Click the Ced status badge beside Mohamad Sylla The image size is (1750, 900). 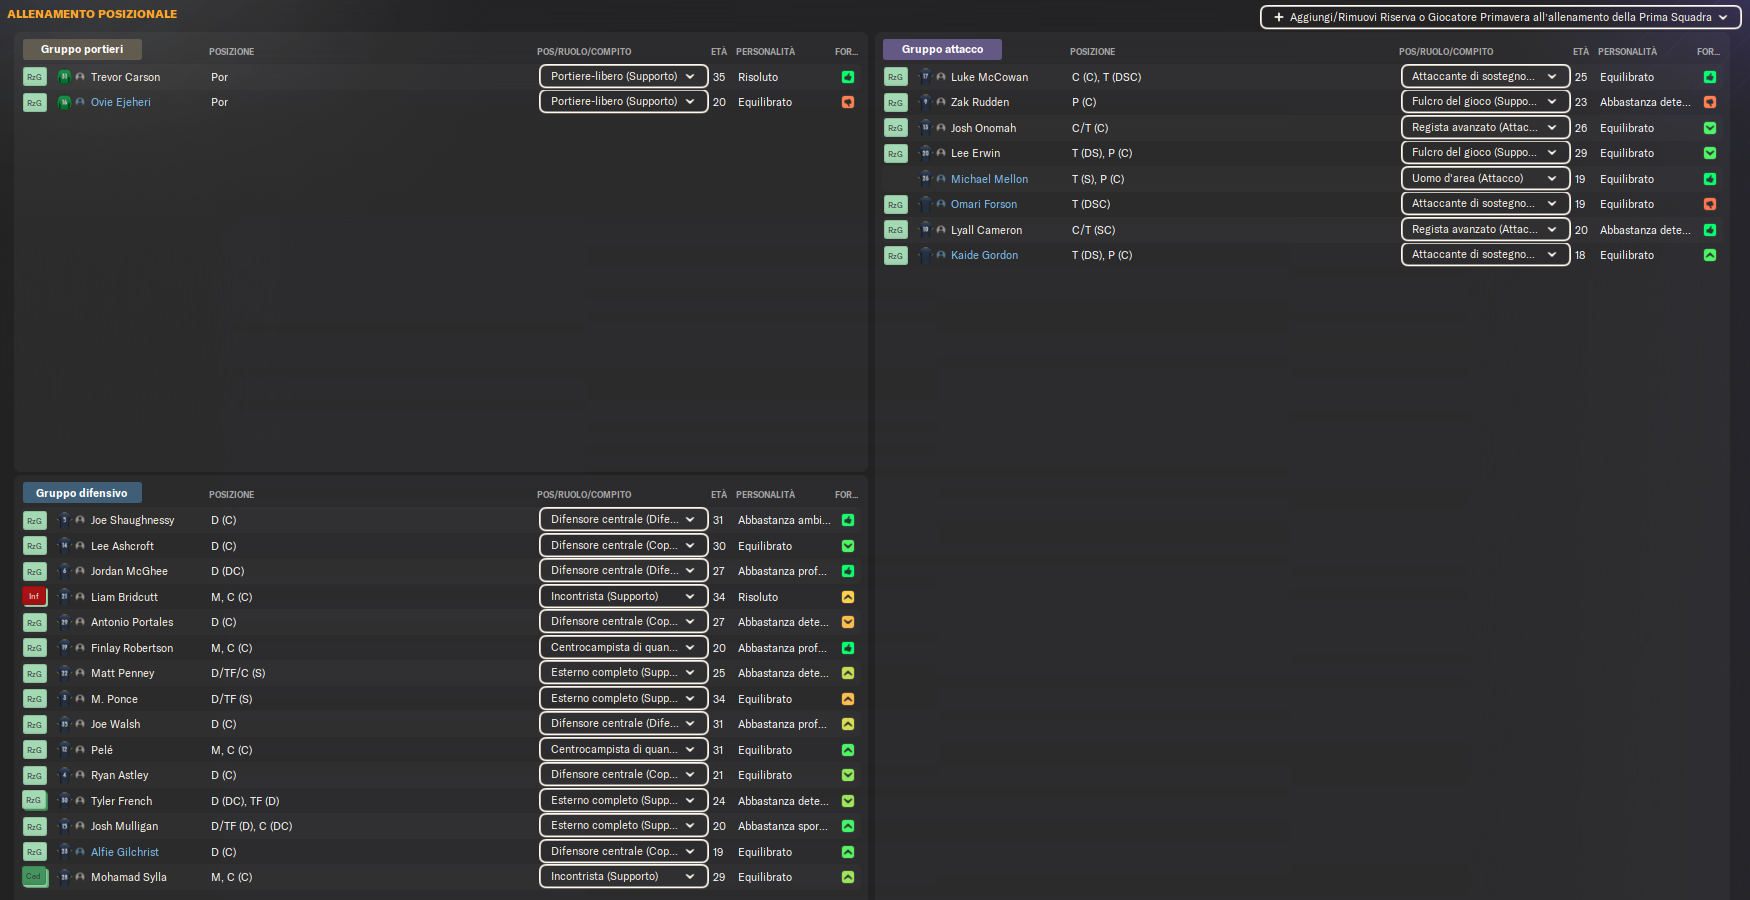point(34,877)
